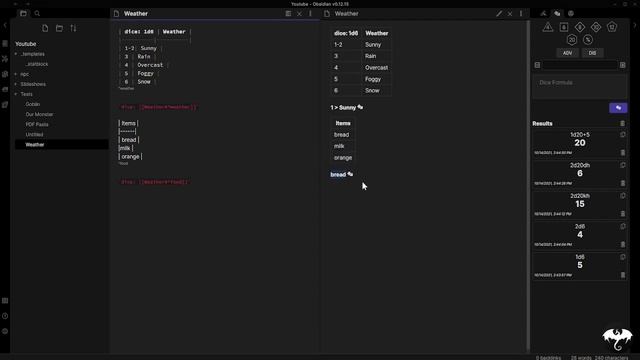Open the Dice Roller tab in right sidebar
640x360 pixels.
pos(557,13)
